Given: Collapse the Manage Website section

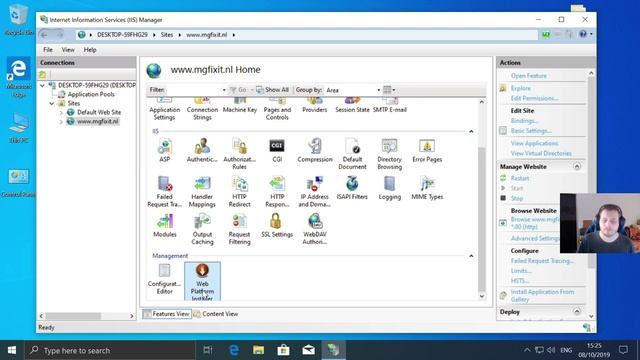Looking at the screenshot, I should [577, 167].
